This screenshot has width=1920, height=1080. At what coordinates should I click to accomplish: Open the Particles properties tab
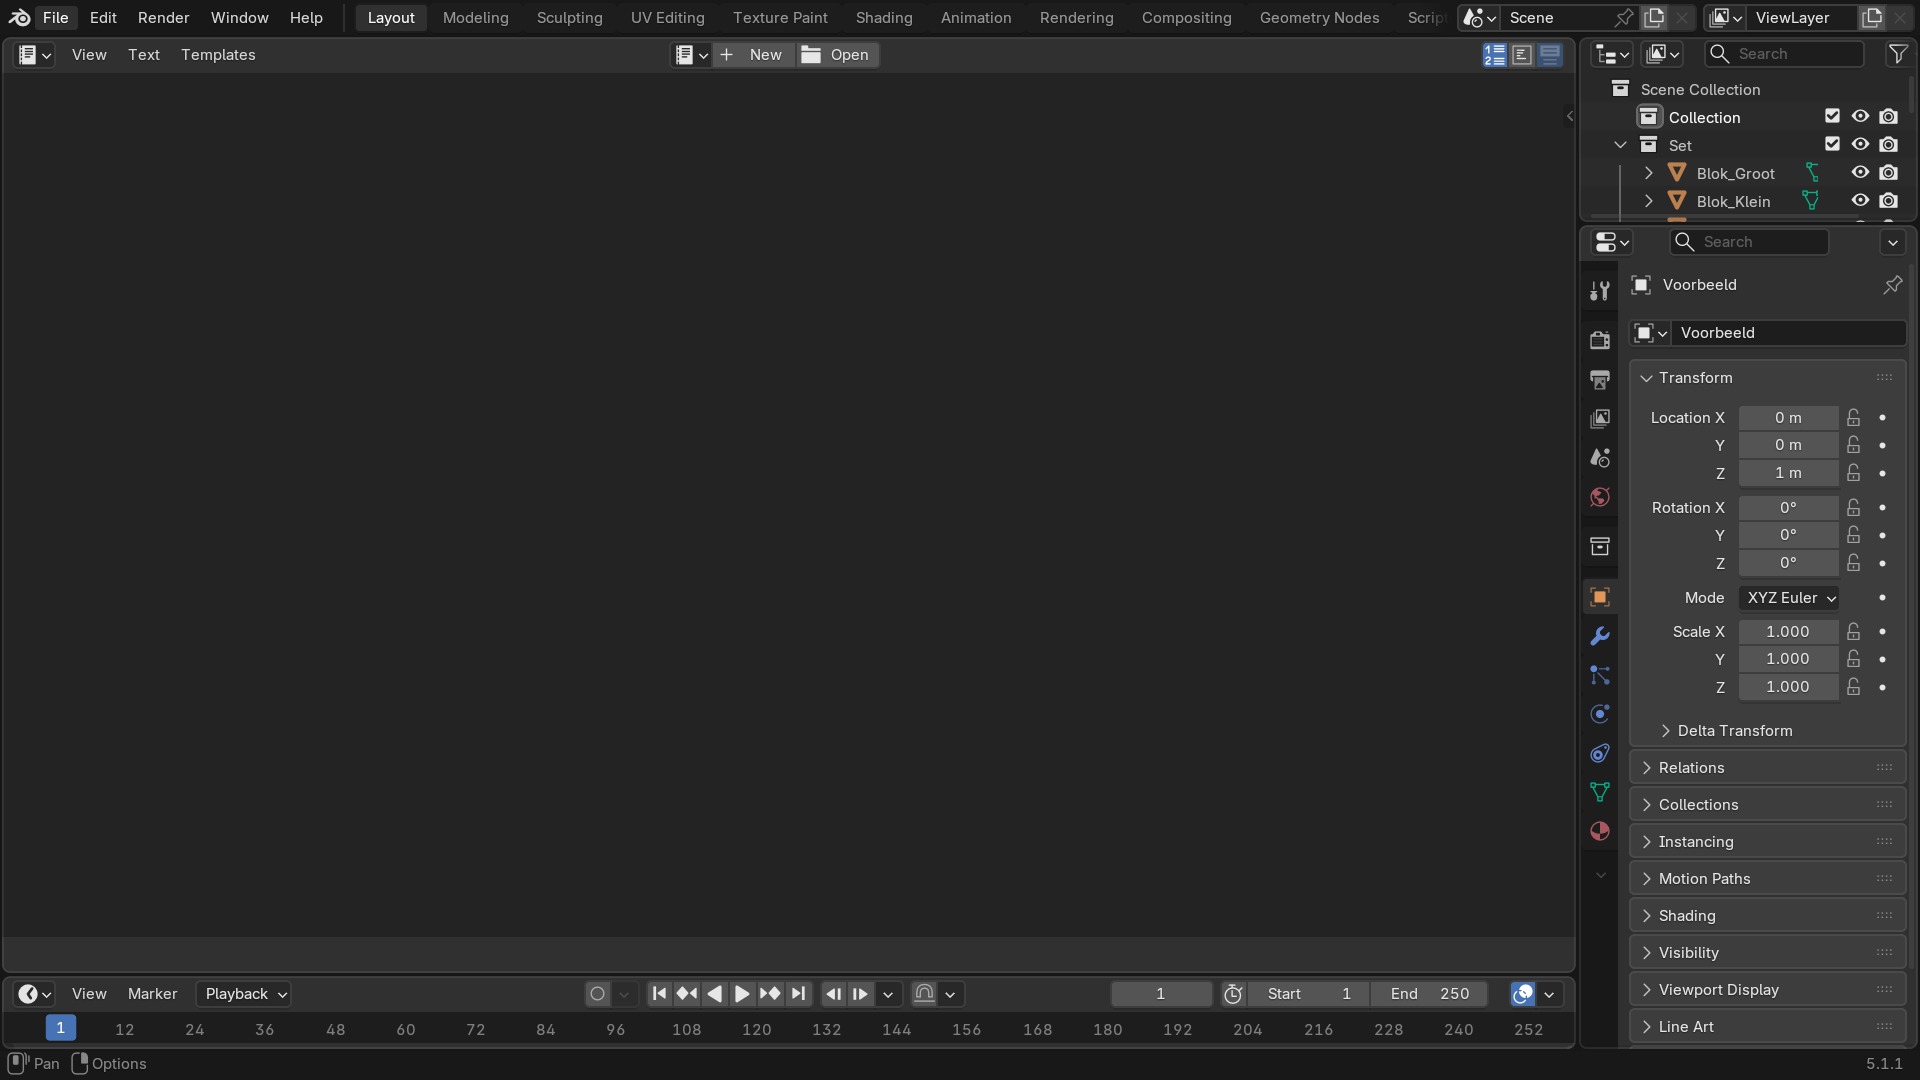tap(1600, 675)
